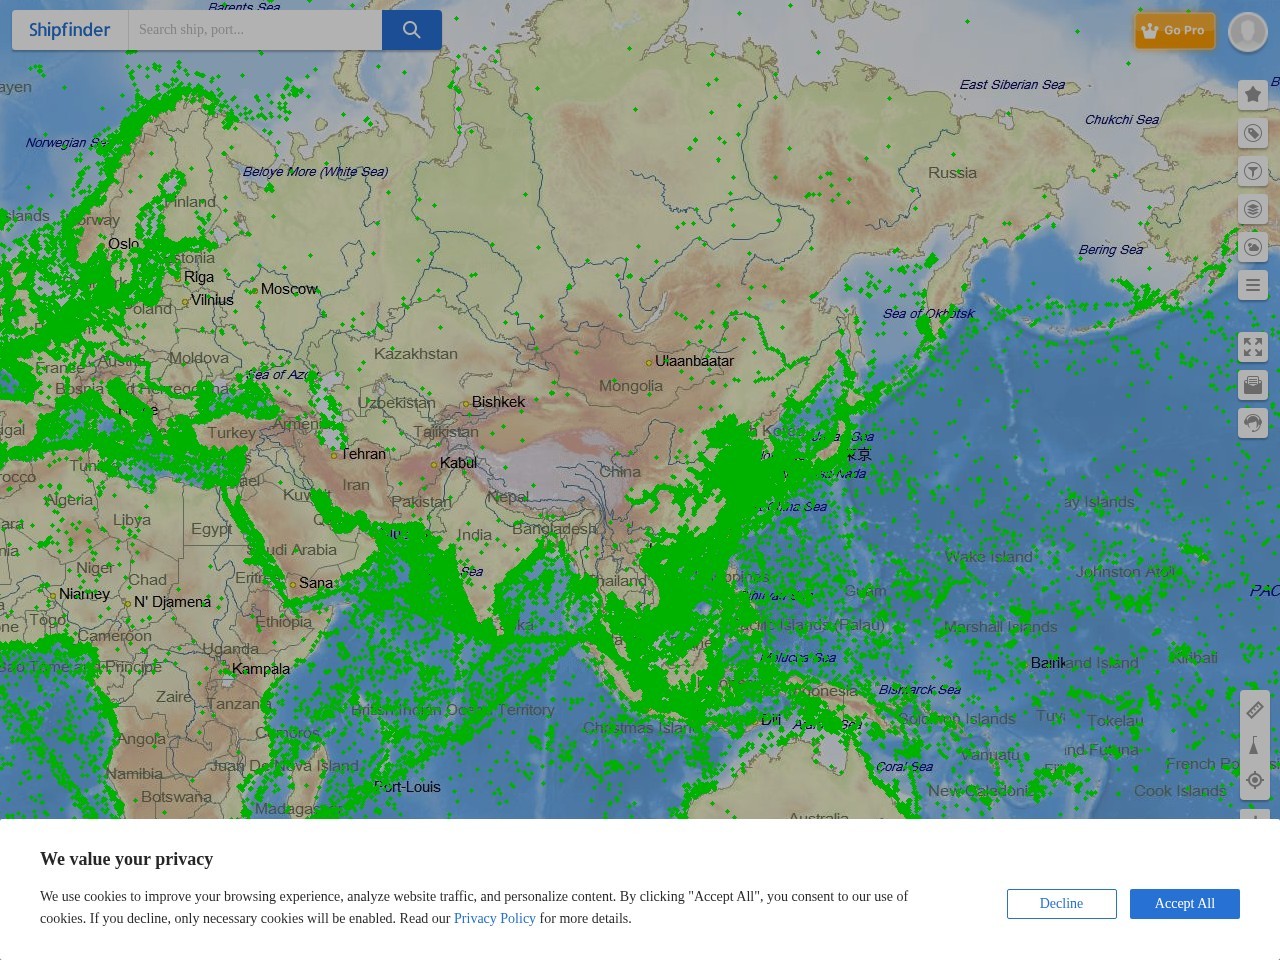Click the blue search magnifier button
This screenshot has width=1280, height=960.
click(x=411, y=30)
